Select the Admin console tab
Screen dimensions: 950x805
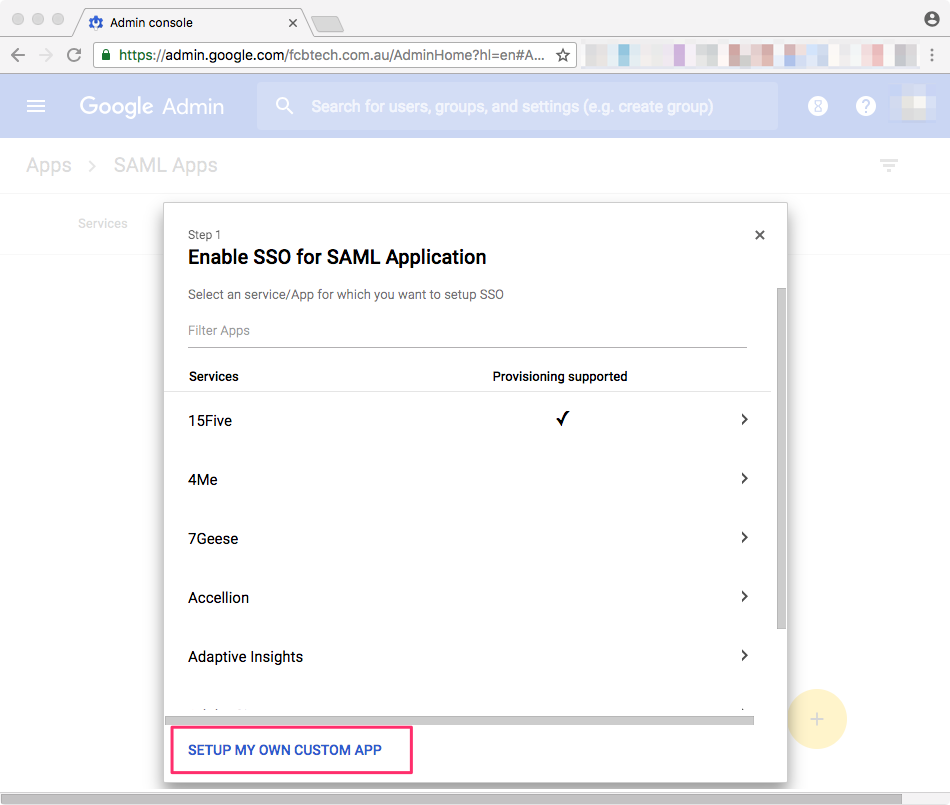(x=191, y=23)
